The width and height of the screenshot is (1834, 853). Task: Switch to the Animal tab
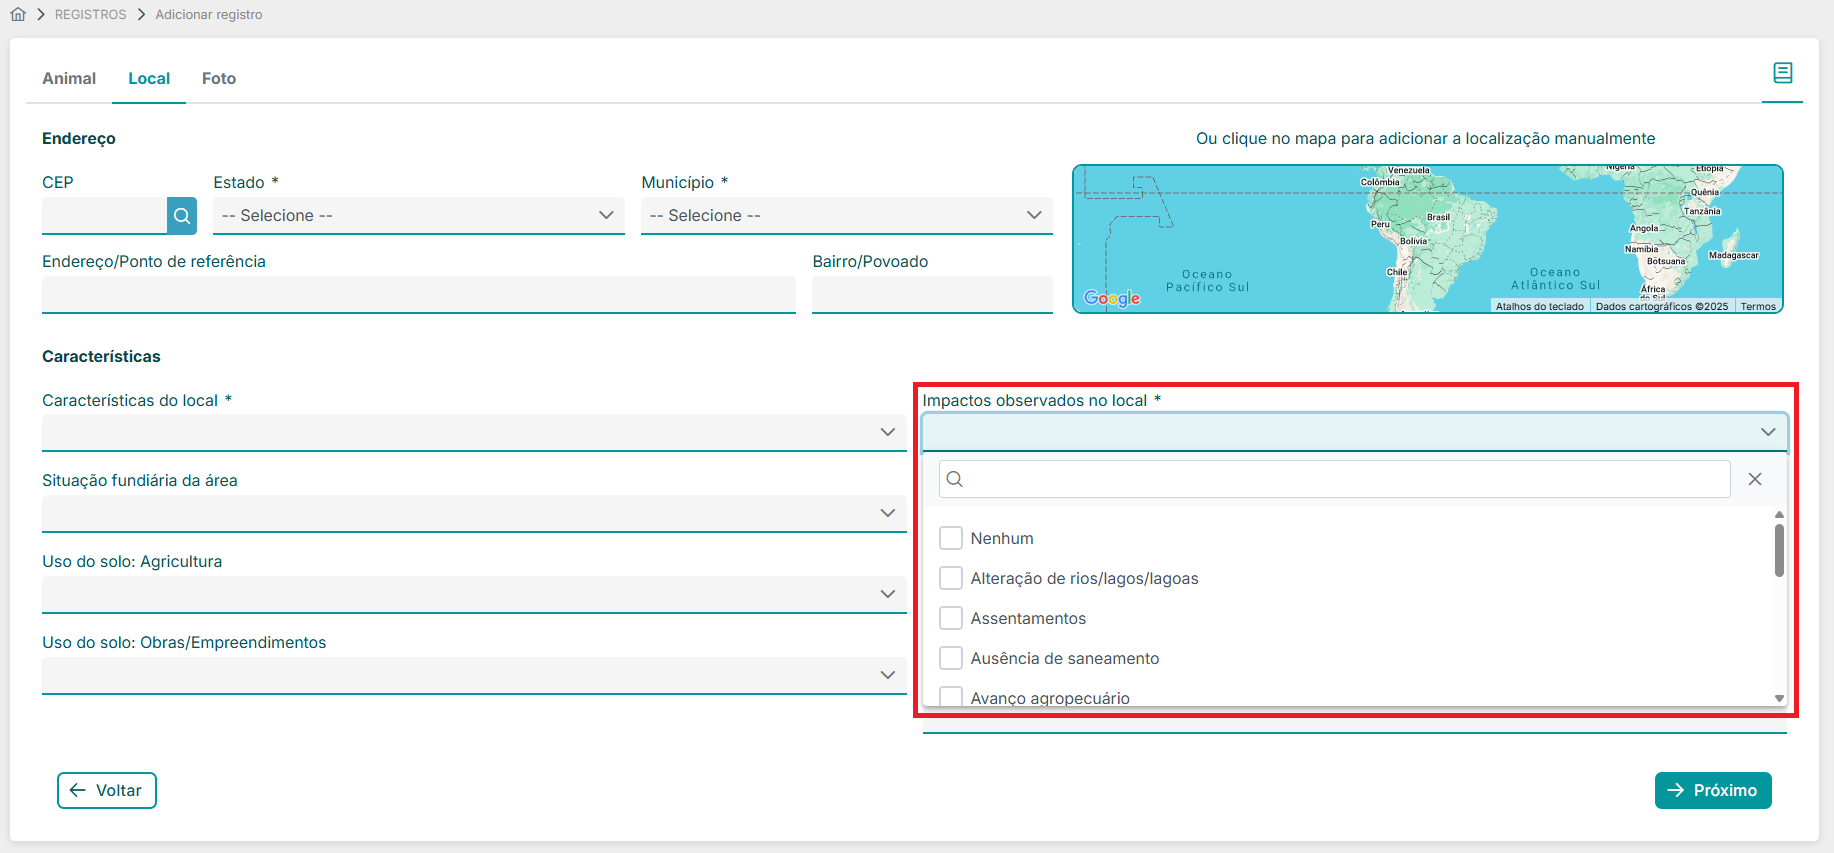69,78
